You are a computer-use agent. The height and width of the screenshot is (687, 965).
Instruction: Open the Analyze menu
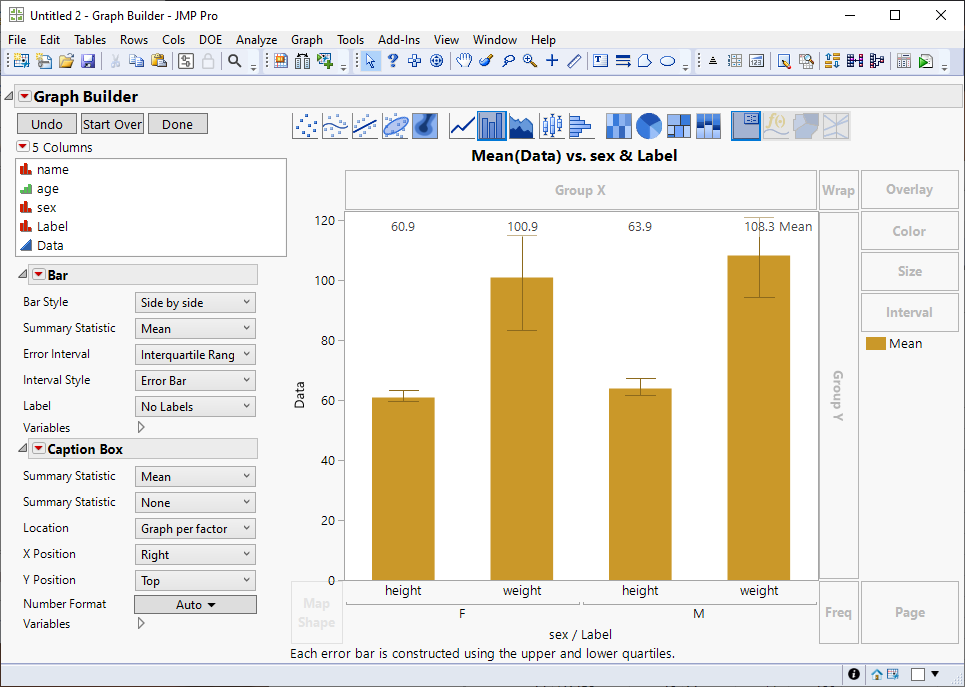[x=256, y=40]
